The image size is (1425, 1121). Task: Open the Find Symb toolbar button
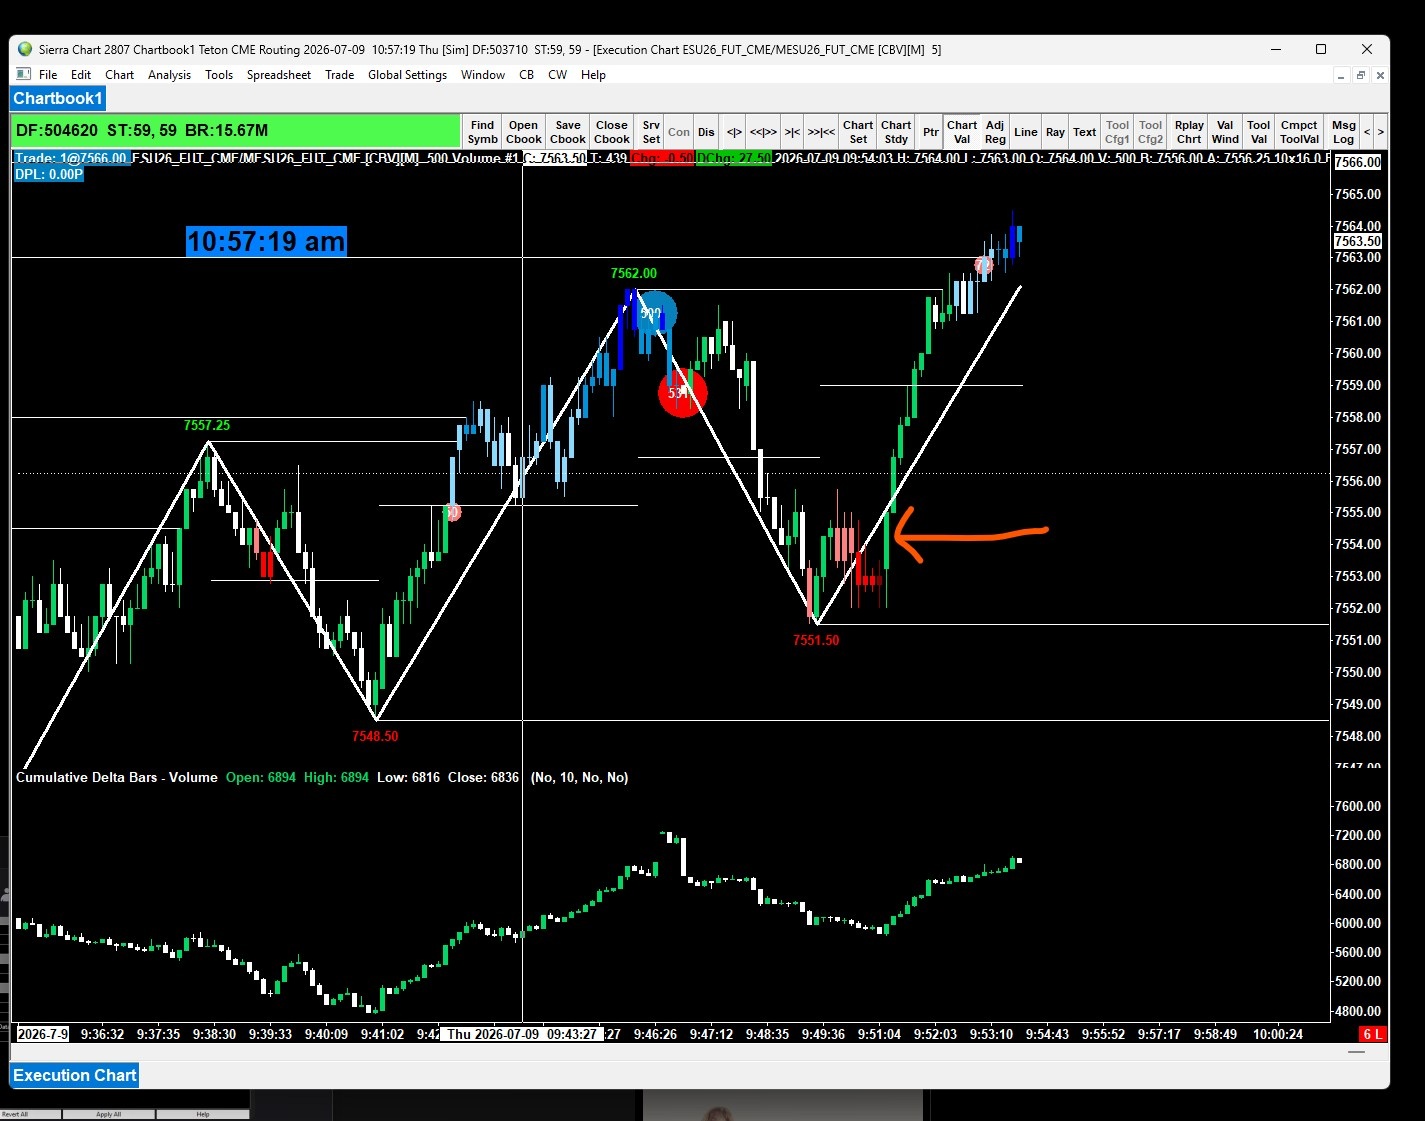[x=482, y=132]
